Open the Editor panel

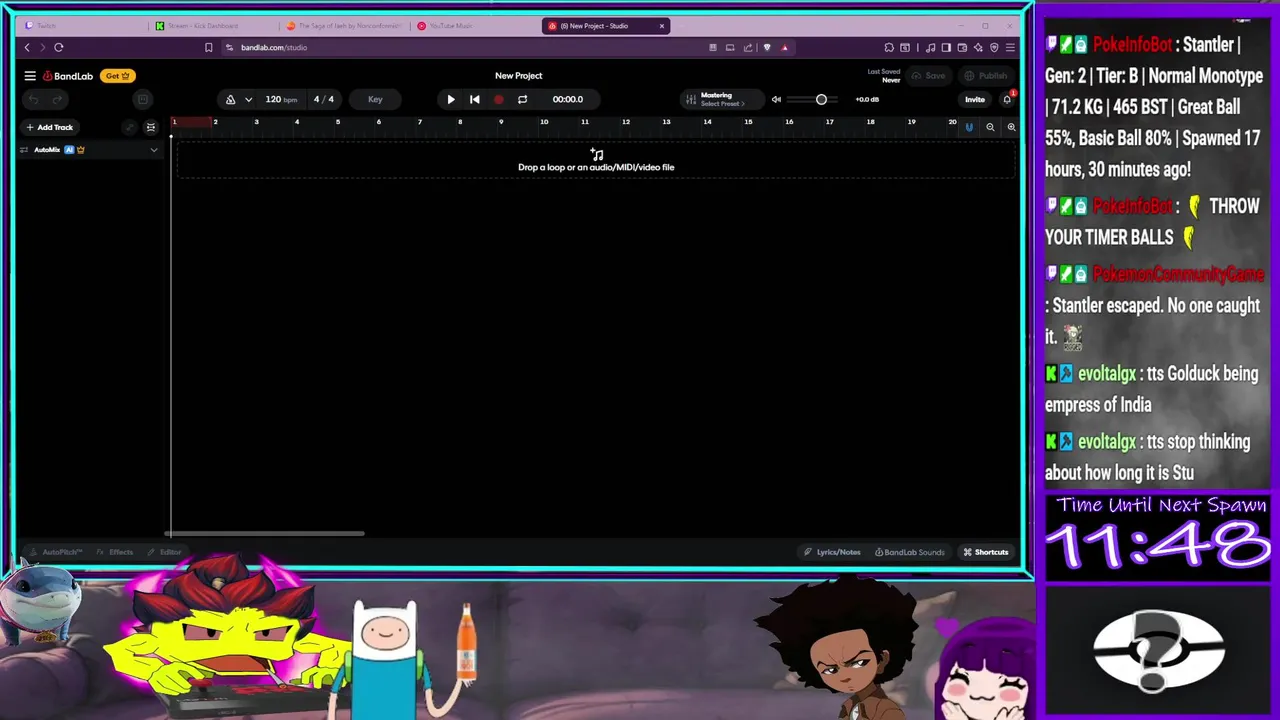tap(165, 552)
